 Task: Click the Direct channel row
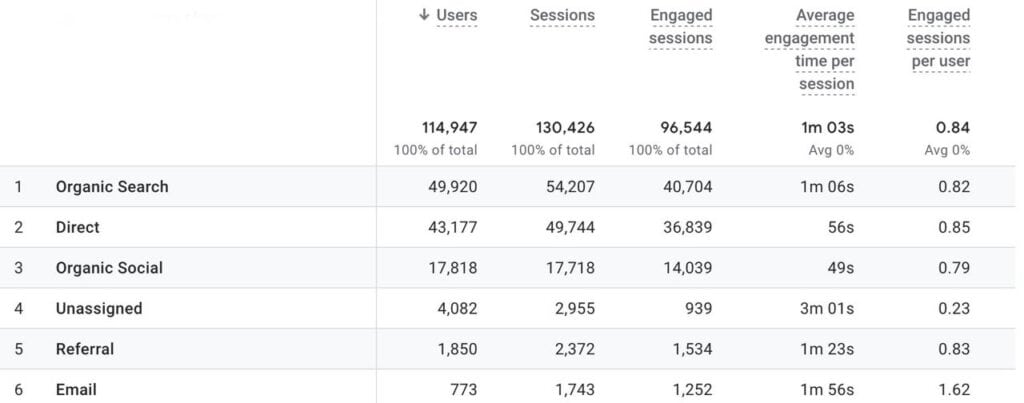(x=77, y=228)
